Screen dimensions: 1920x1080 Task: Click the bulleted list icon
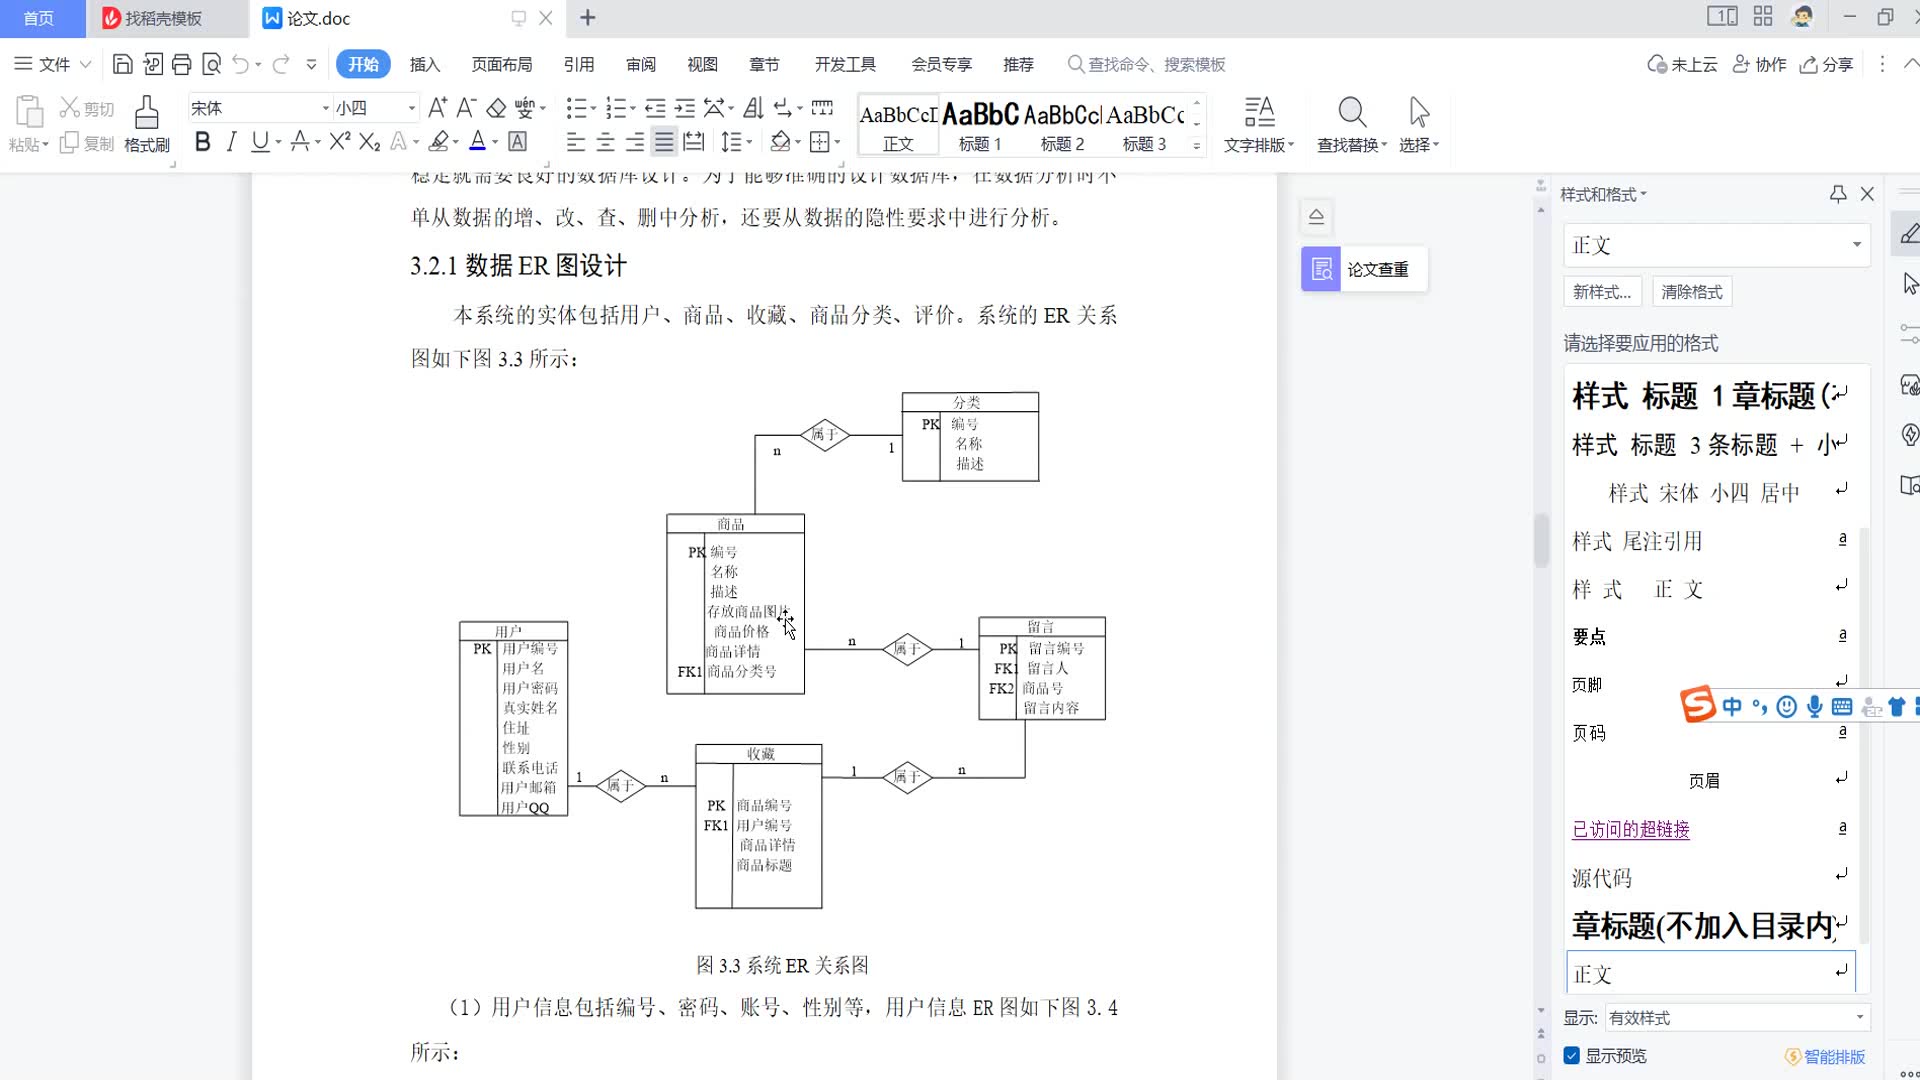[x=576, y=108]
